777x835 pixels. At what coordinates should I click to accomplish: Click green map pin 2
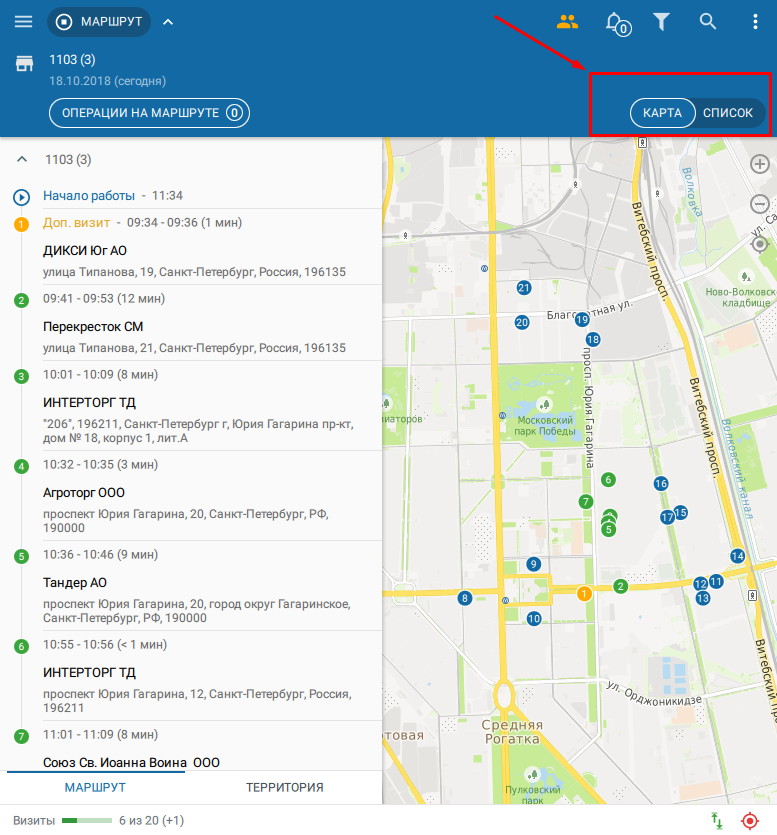[620, 586]
